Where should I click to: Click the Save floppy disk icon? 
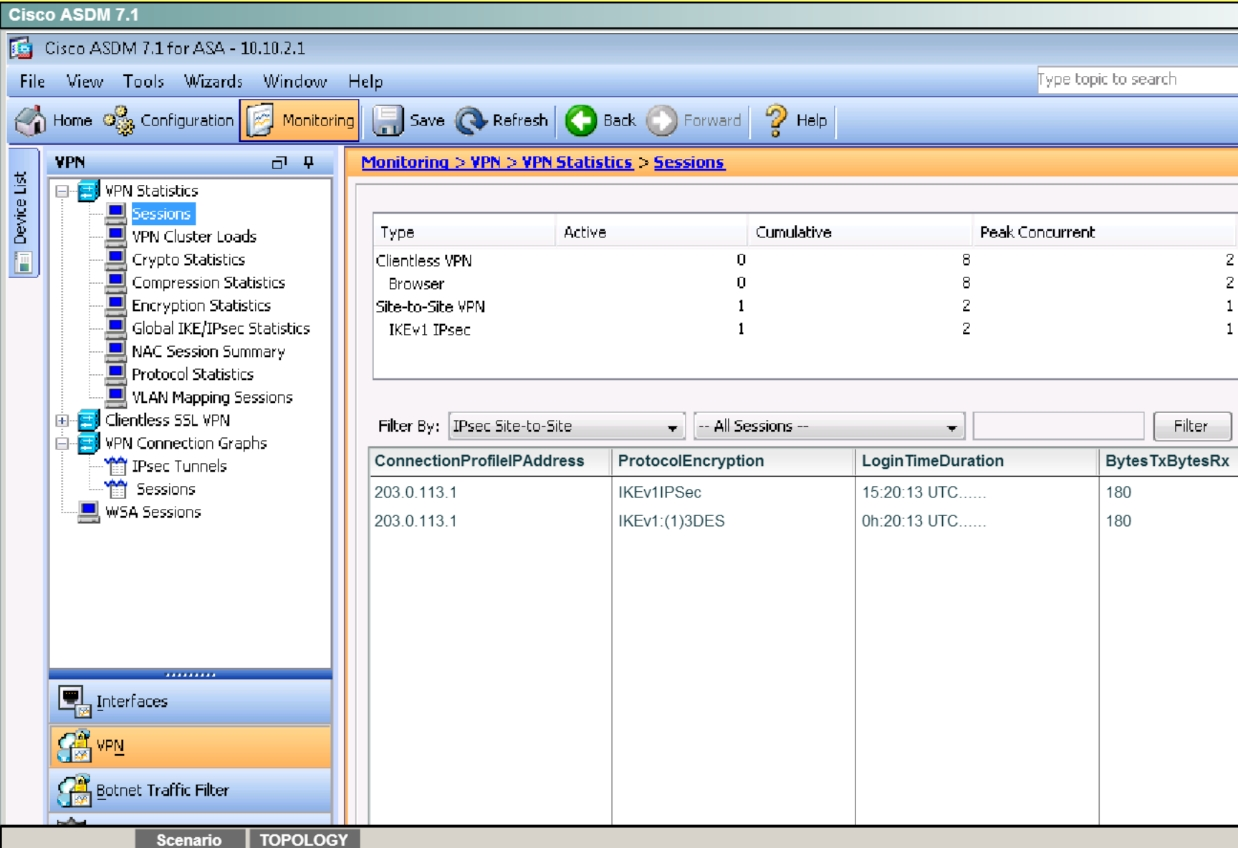coord(388,121)
